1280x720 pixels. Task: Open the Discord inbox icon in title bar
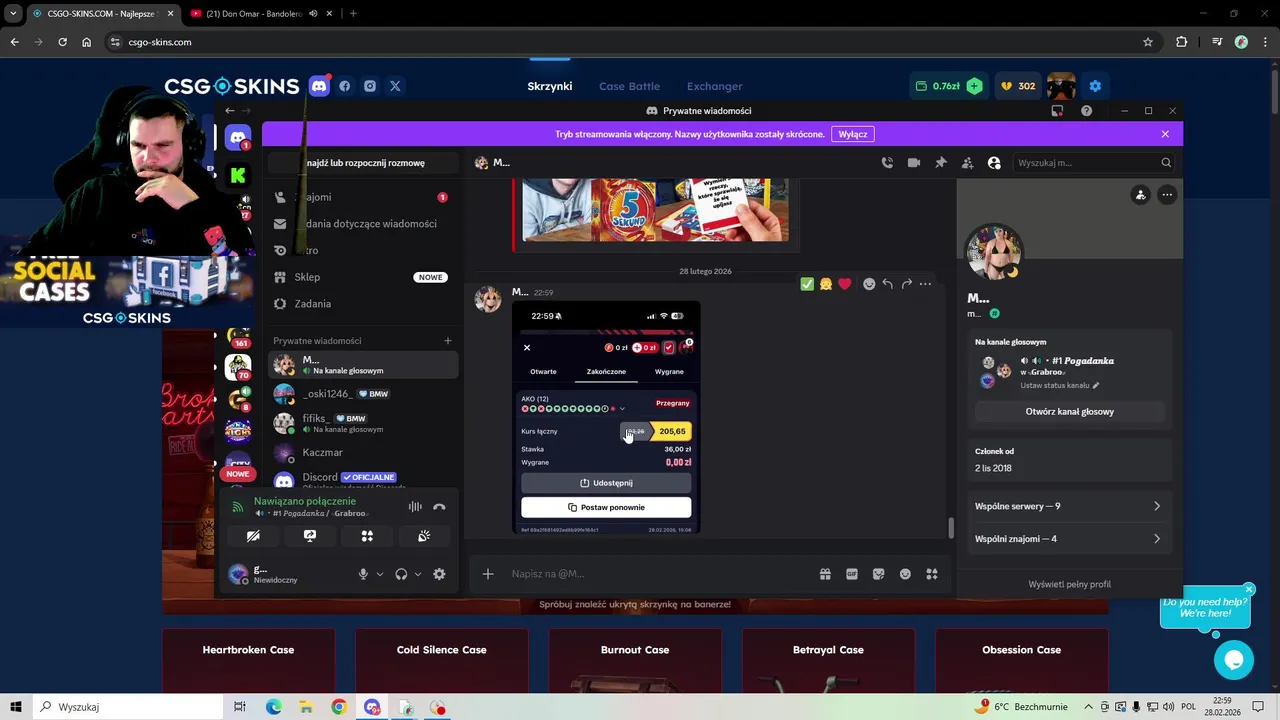[x=1057, y=111]
